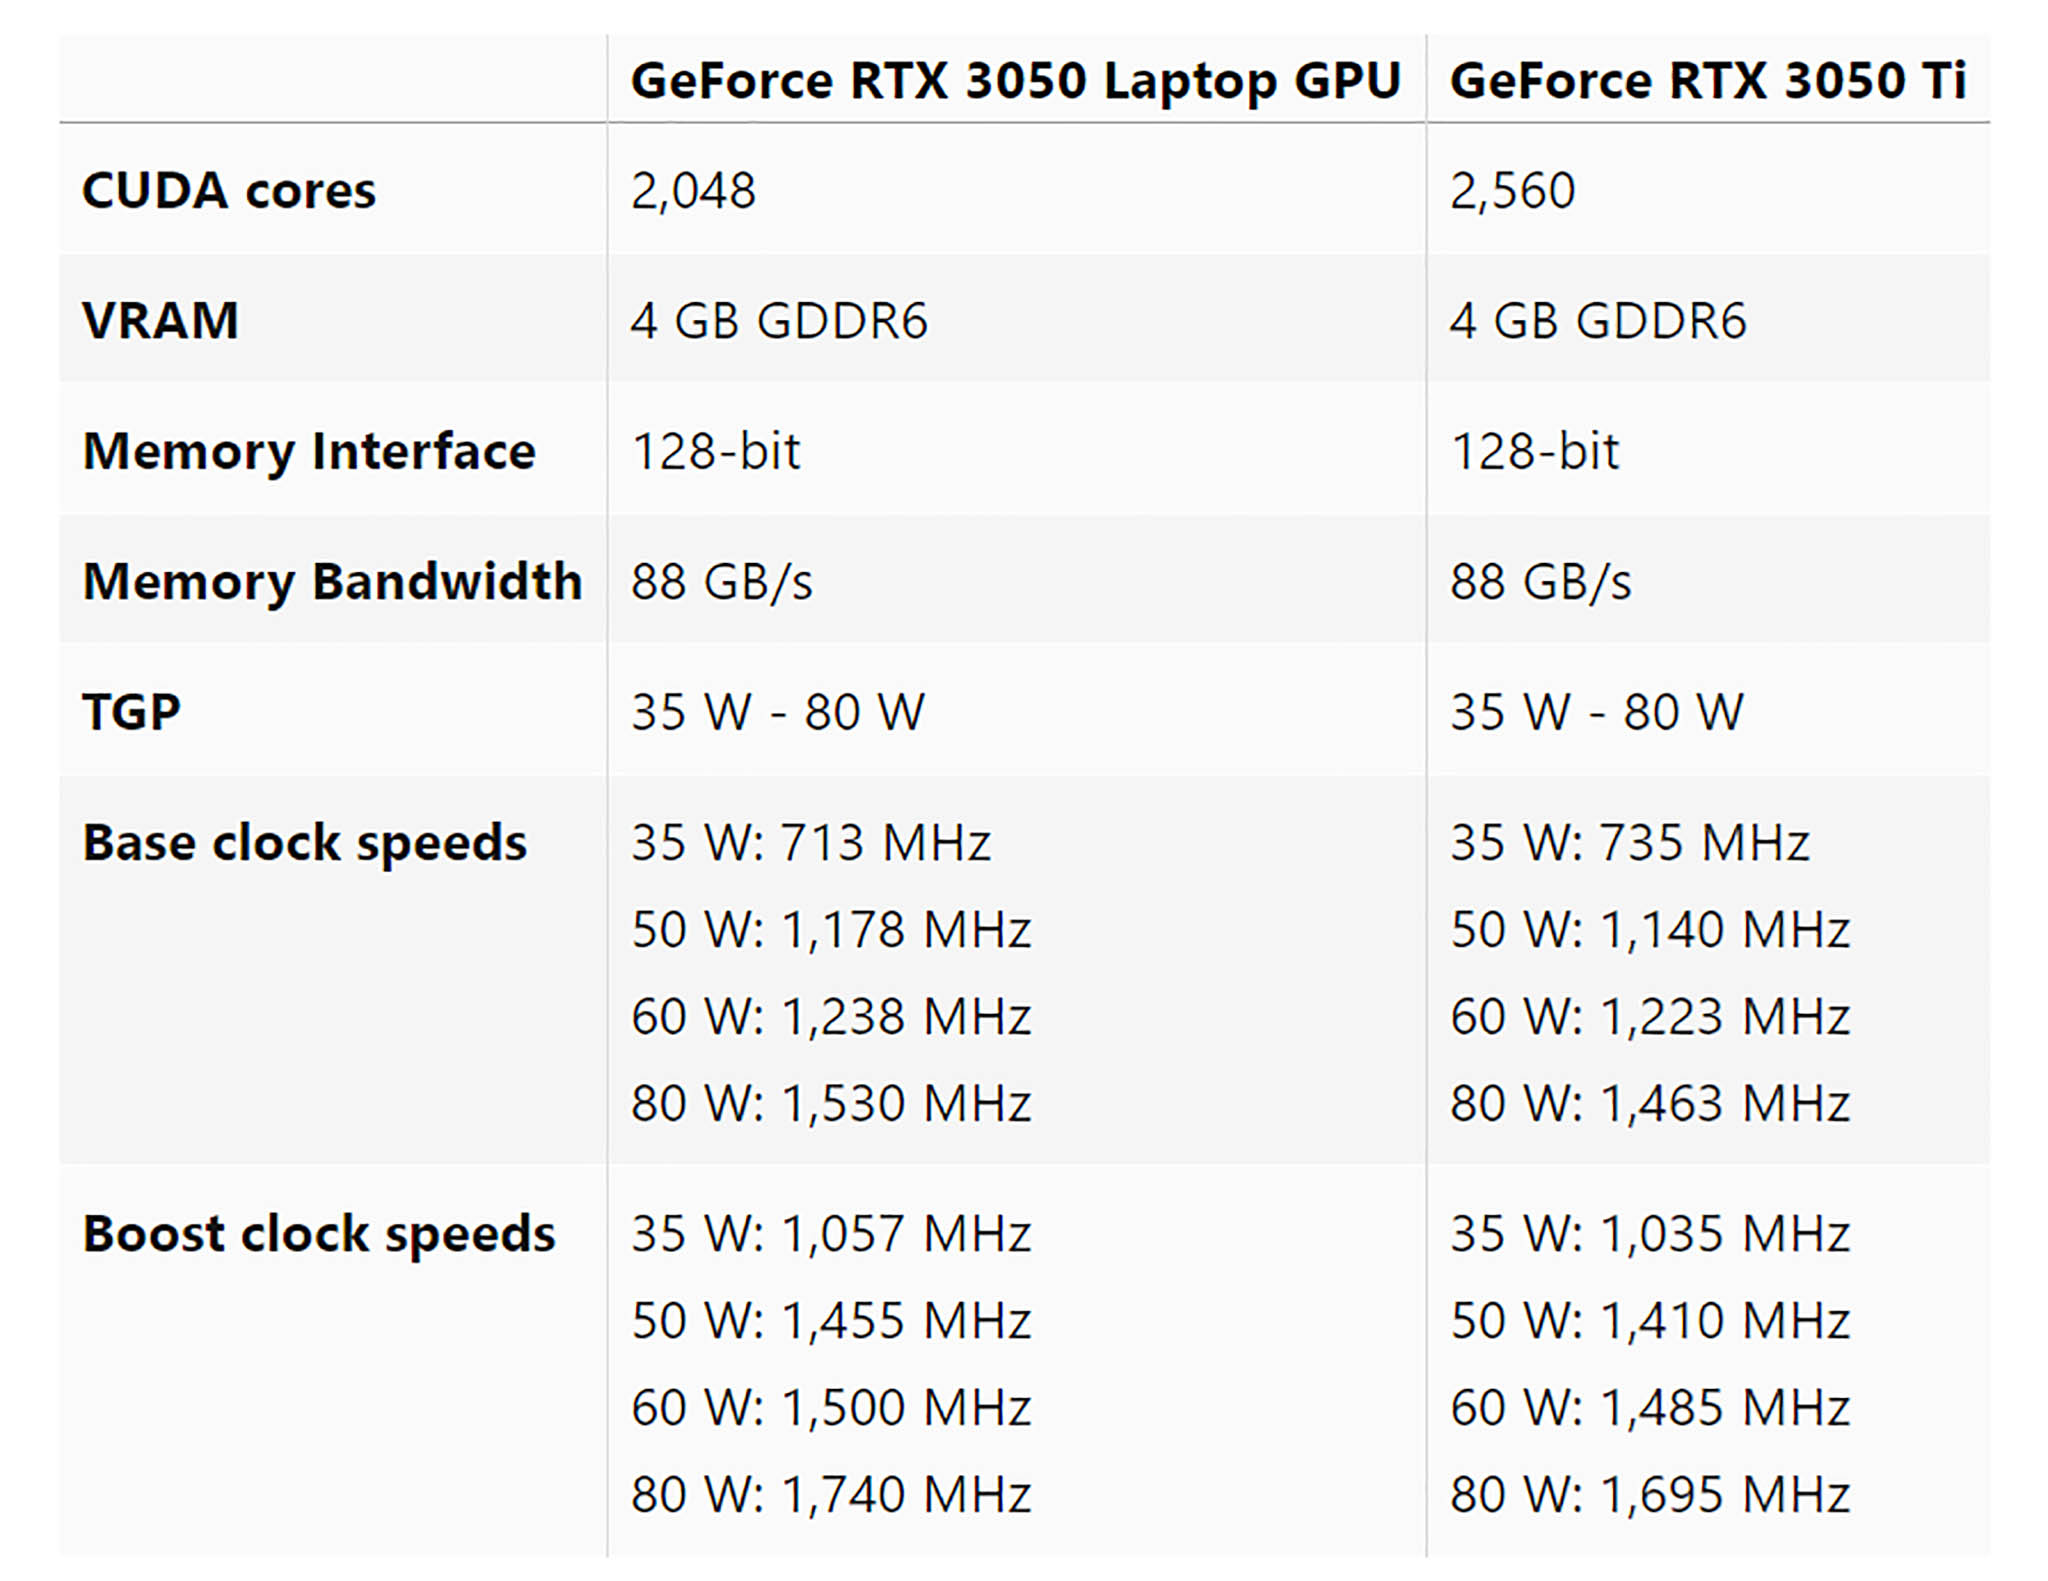Click the 80 W: 1,530 MHz entry
Screen dimensions: 2048x1581
(x=831, y=1103)
